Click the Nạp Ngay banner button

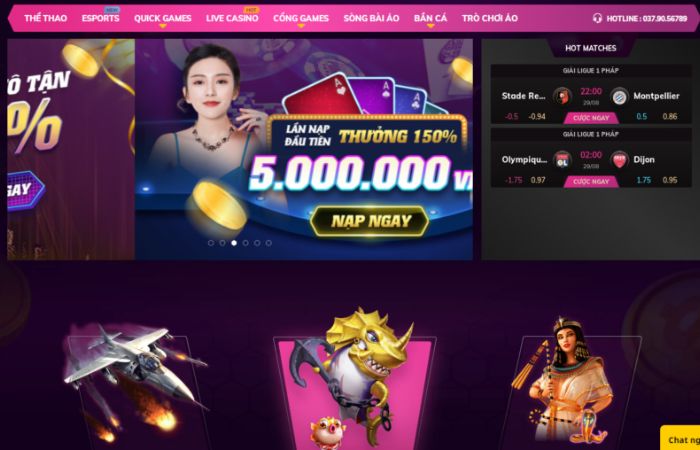369,221
